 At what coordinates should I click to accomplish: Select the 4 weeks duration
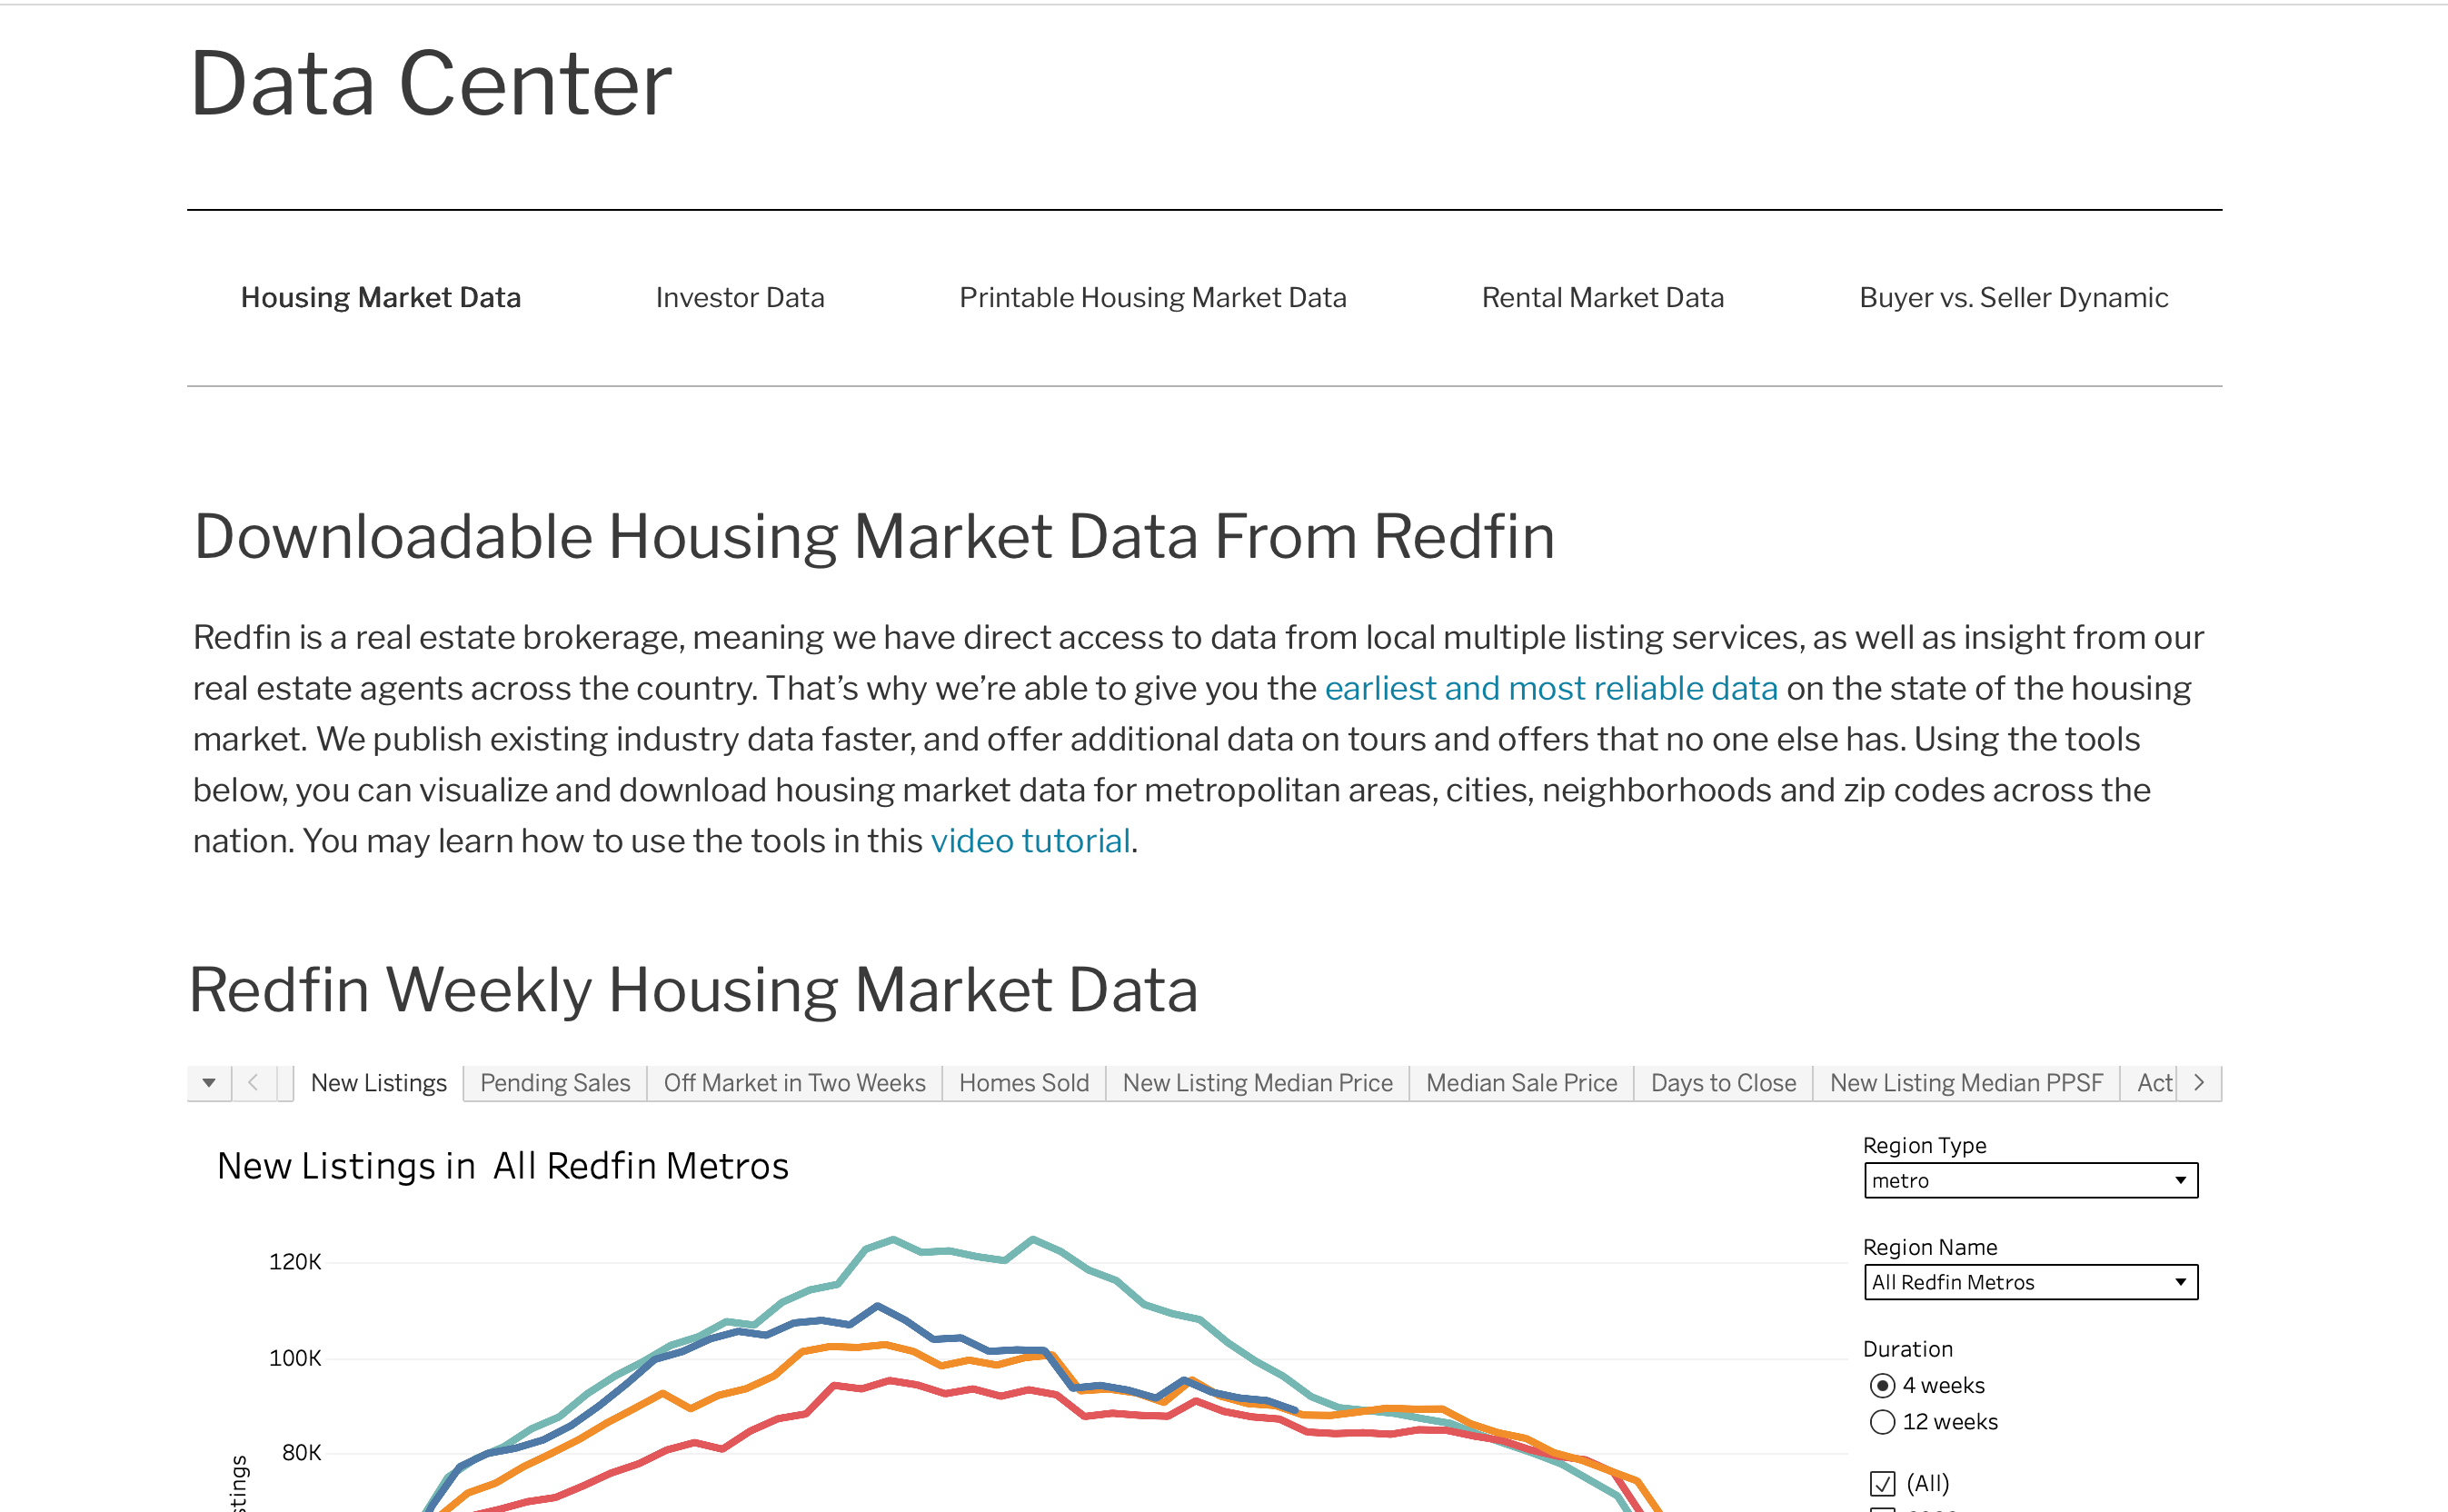coord(1882,1386)
